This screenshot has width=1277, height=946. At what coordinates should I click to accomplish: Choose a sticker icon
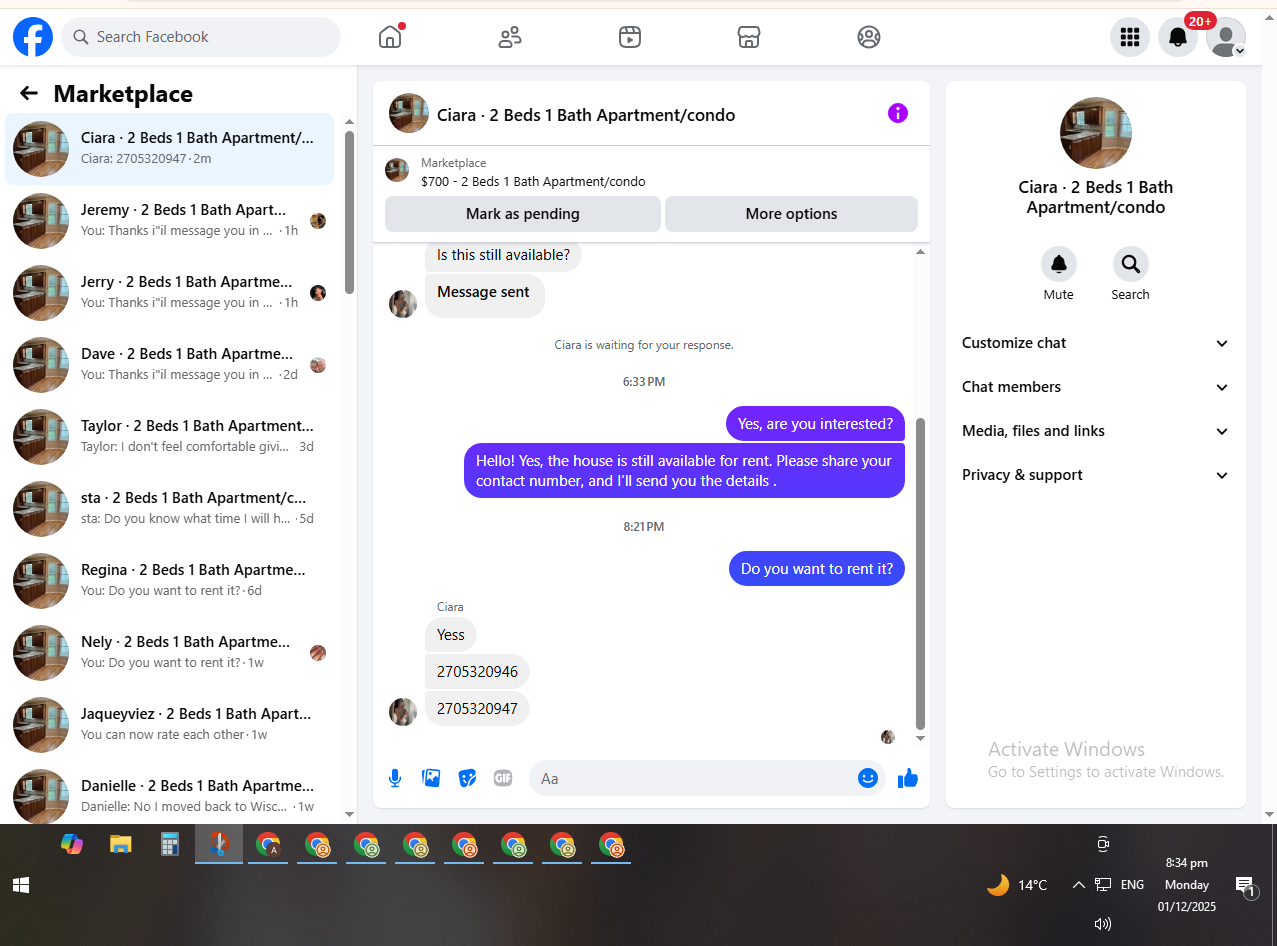467,778
